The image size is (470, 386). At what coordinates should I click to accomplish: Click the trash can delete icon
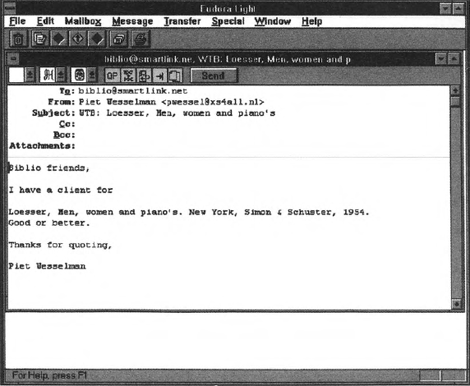pos(18,39)
